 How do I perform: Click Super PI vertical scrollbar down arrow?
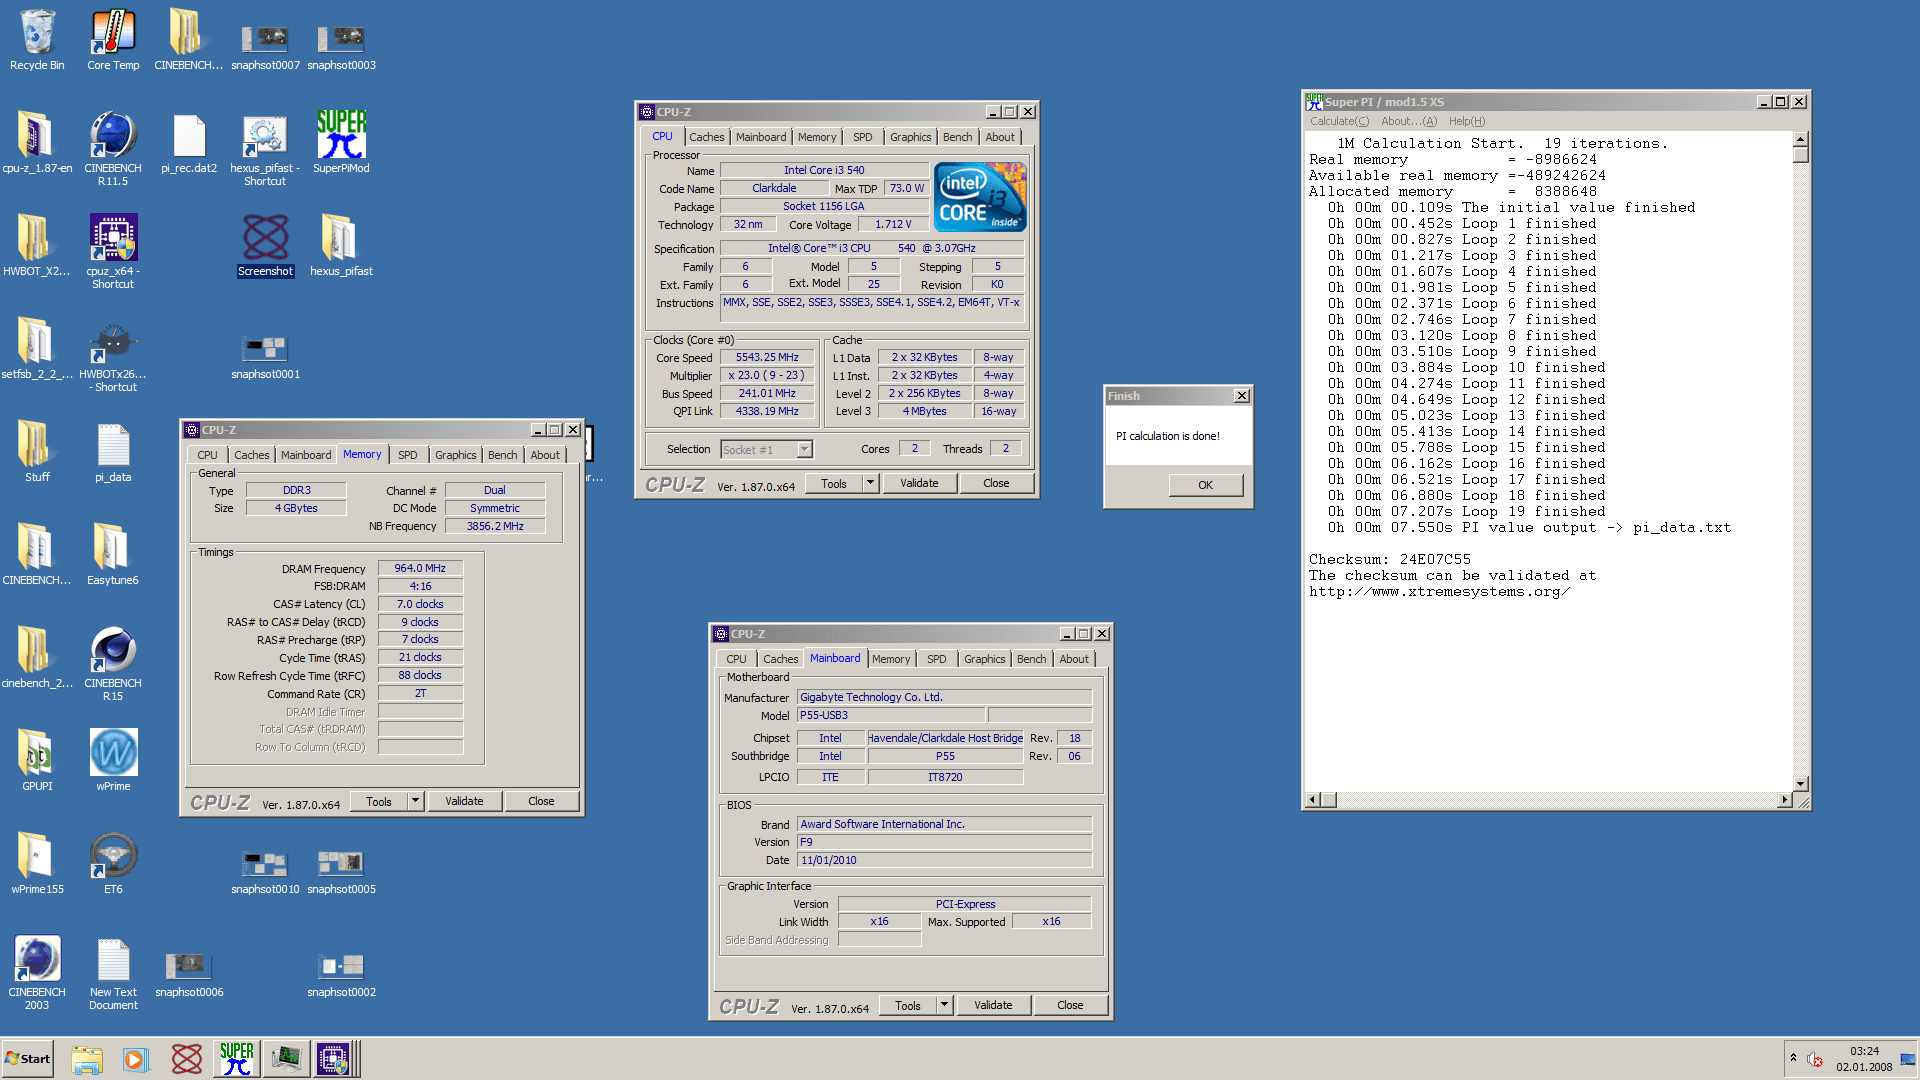click(1801, 784)
